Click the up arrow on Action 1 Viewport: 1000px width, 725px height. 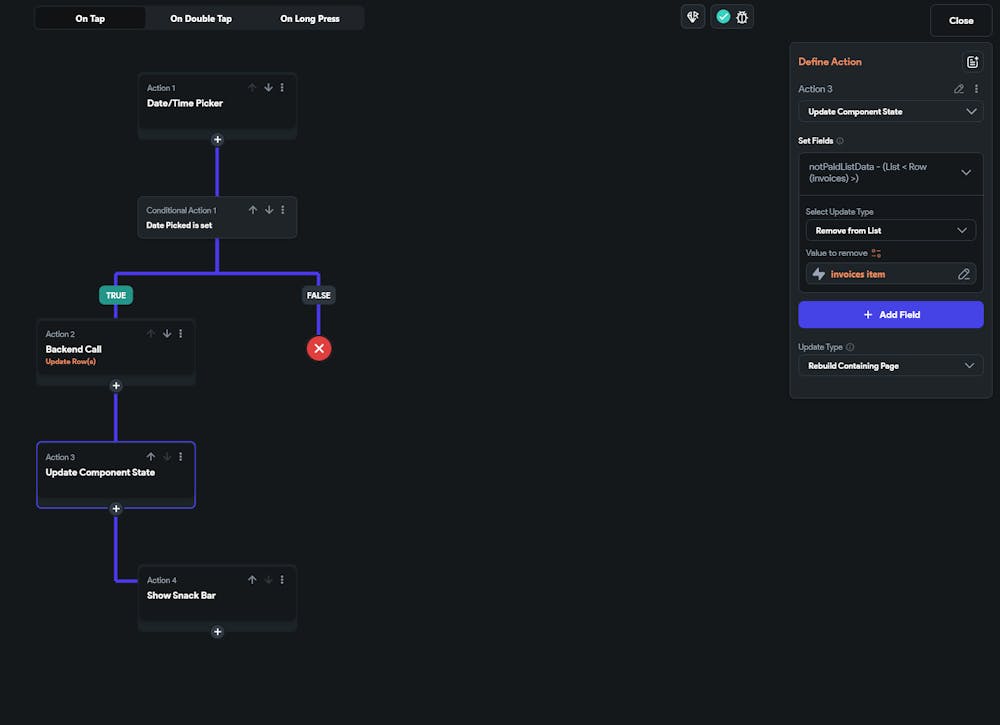click(x=252, y=87)
